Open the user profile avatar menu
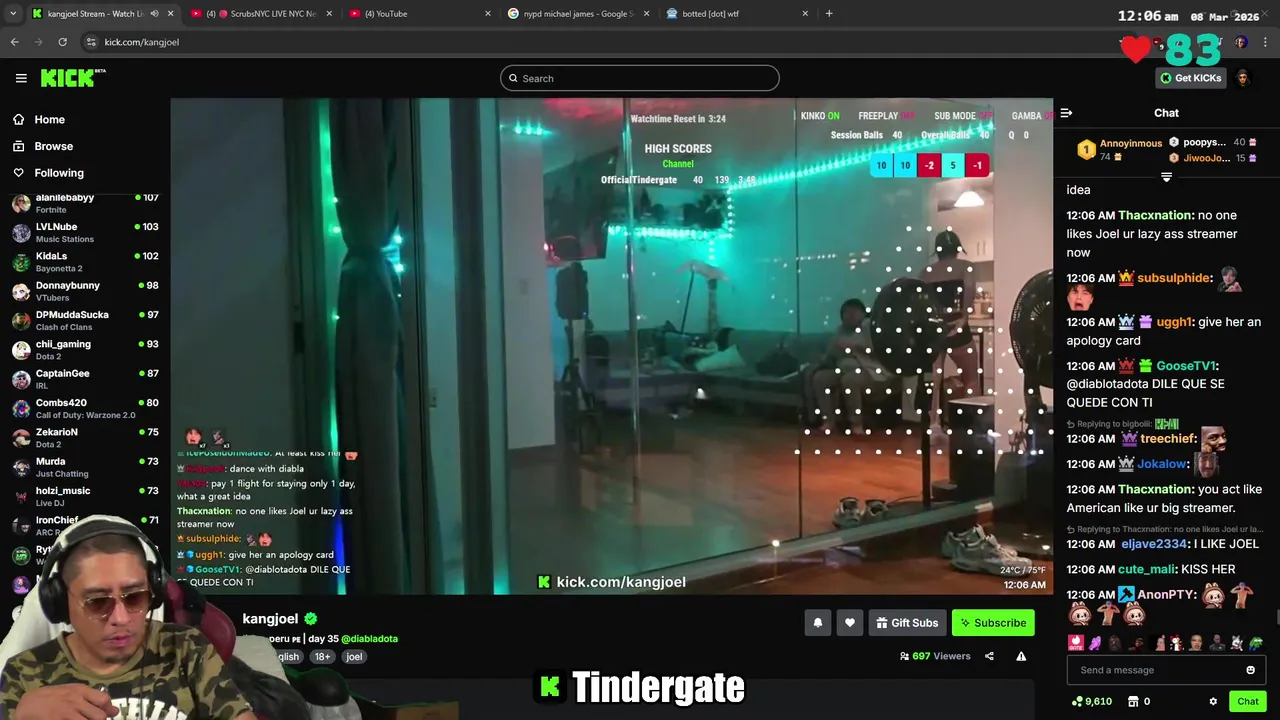The height and width of the screenshot is (720, 1280). click(1243, 78)
